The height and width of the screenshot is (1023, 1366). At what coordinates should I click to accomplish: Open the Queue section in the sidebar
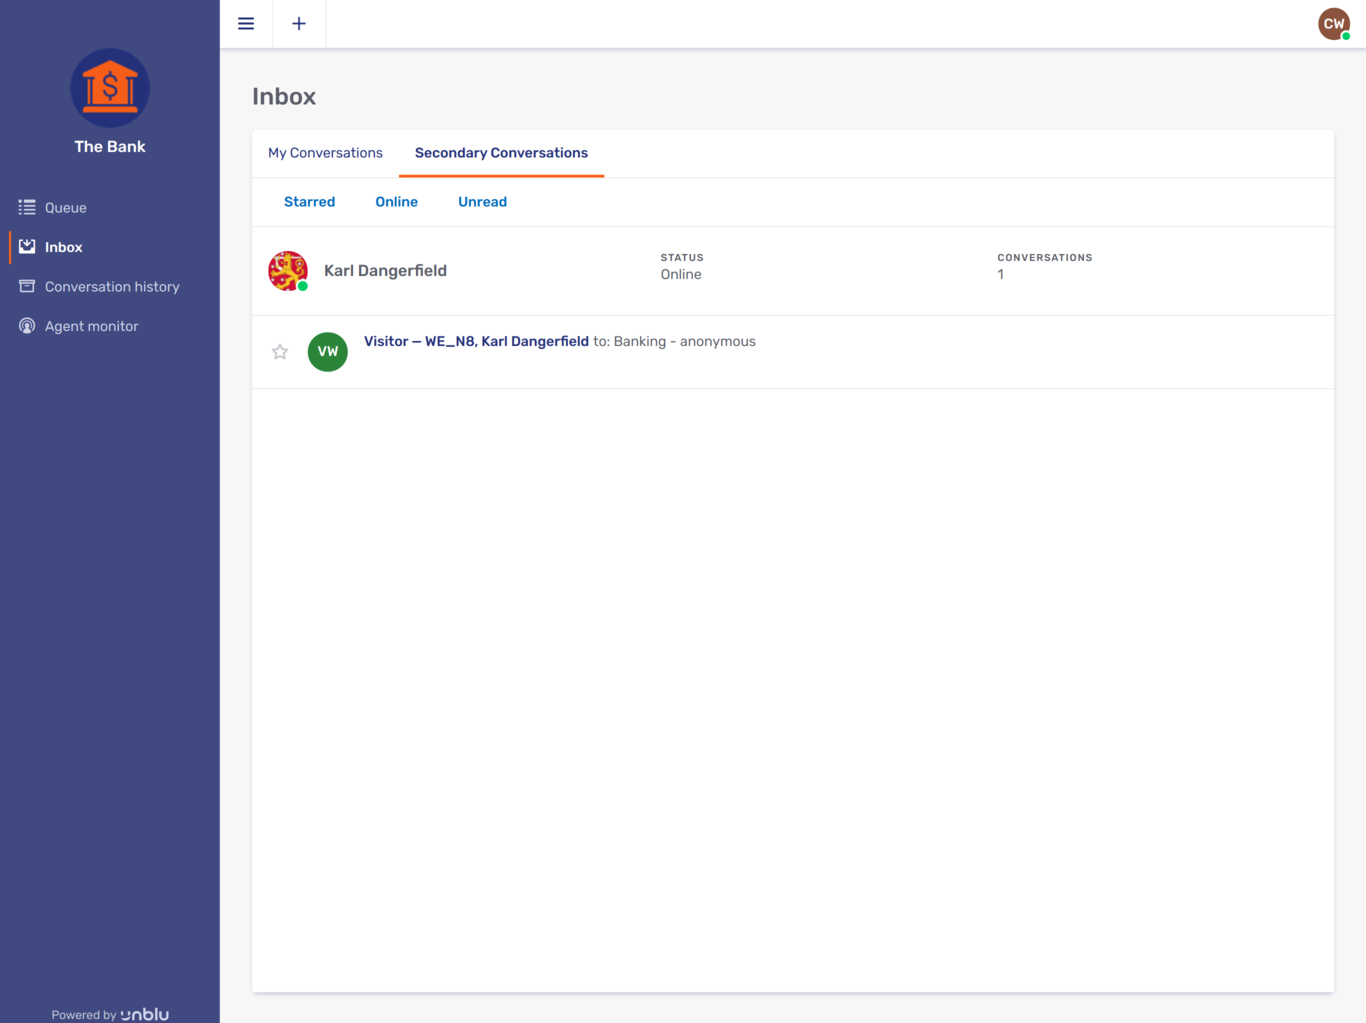tap(65, 207)
